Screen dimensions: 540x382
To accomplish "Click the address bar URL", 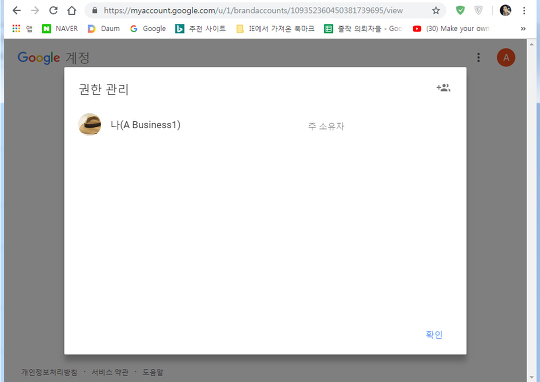I will pyautogui.click(x=253, y=11).
